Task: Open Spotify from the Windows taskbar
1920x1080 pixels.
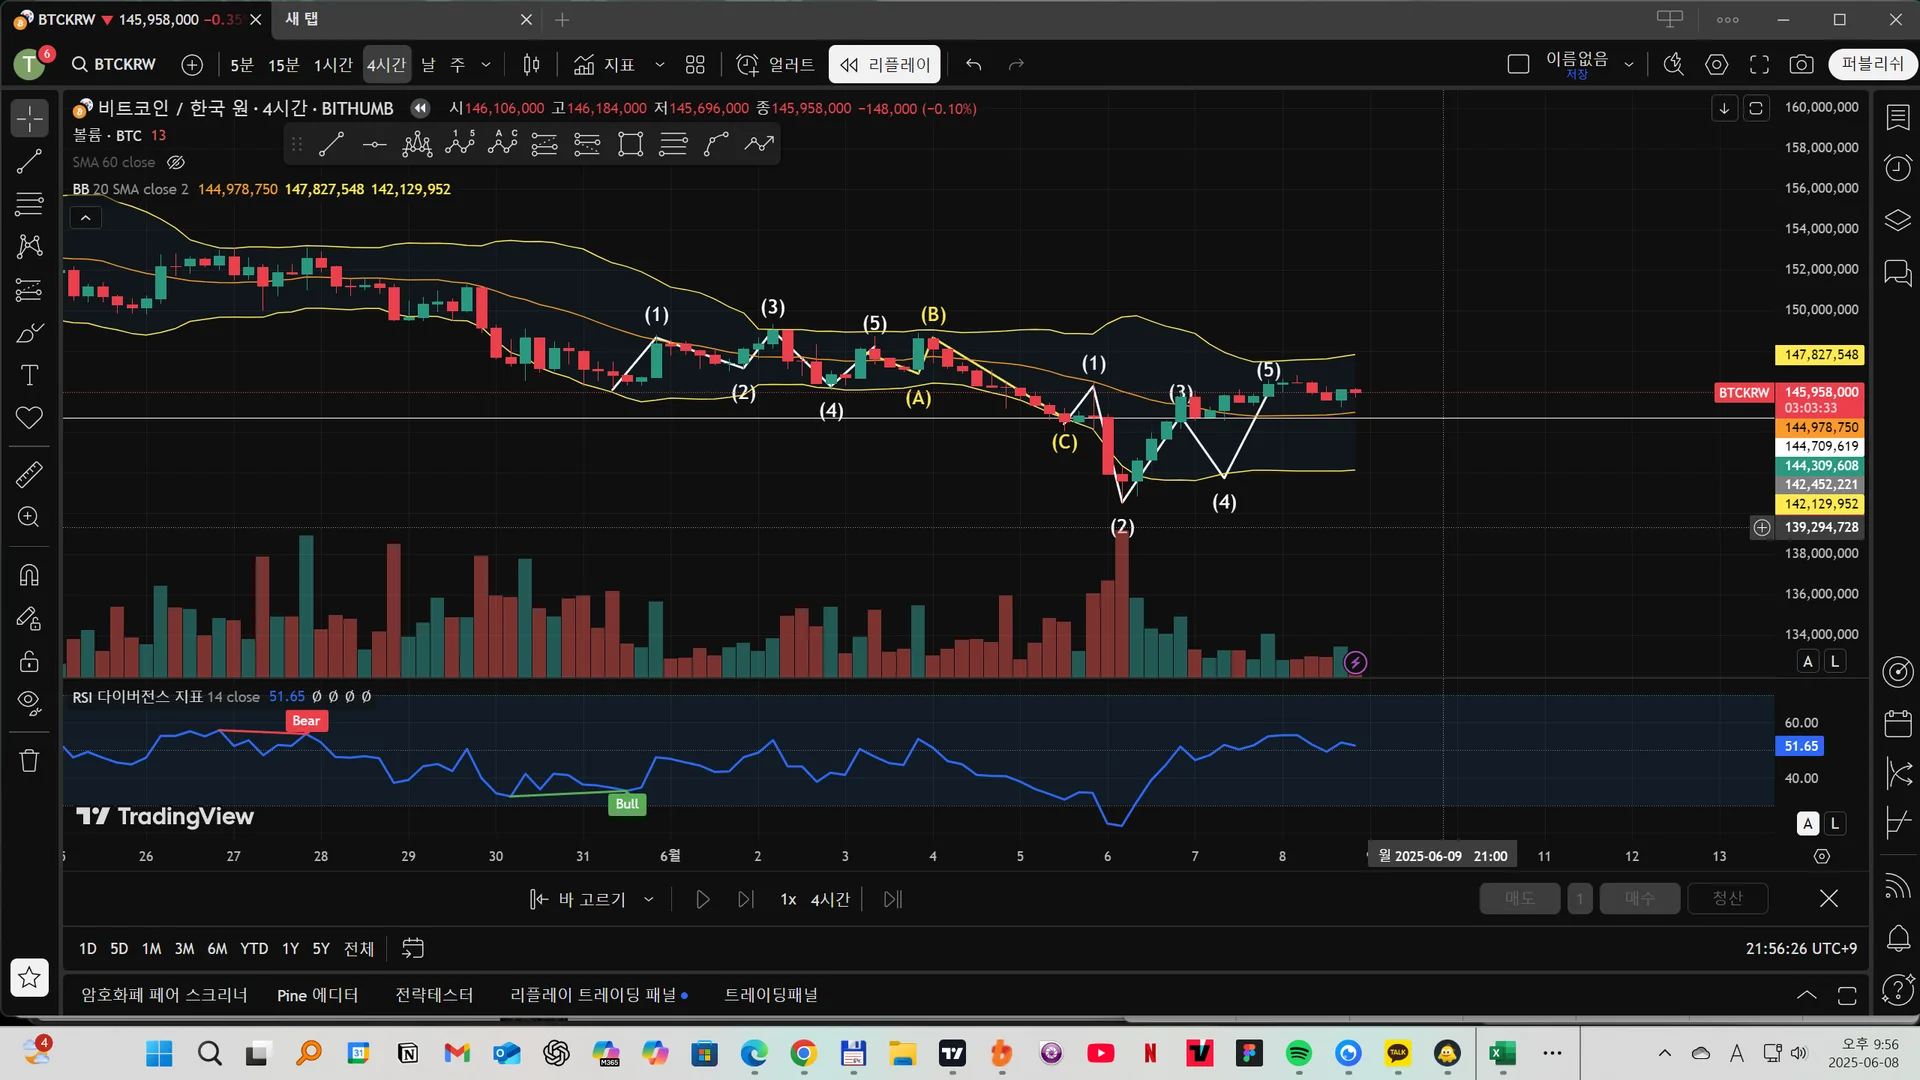Action: pyautogui.click(x=1298, y=1053)
